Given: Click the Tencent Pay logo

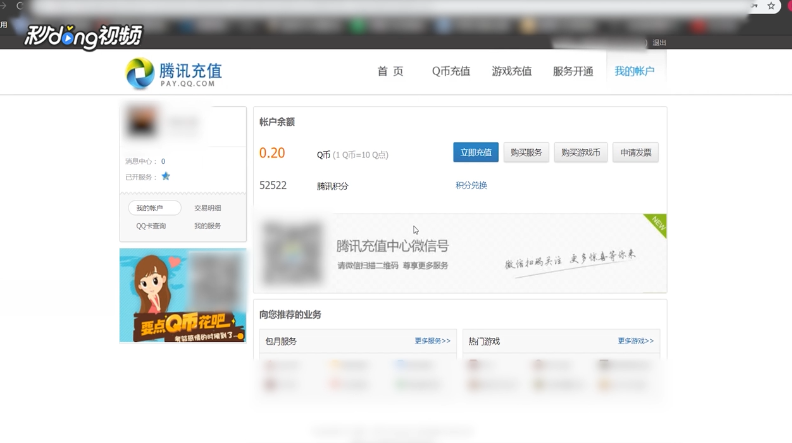Looking at the screenshot, I should coord(174,73).
